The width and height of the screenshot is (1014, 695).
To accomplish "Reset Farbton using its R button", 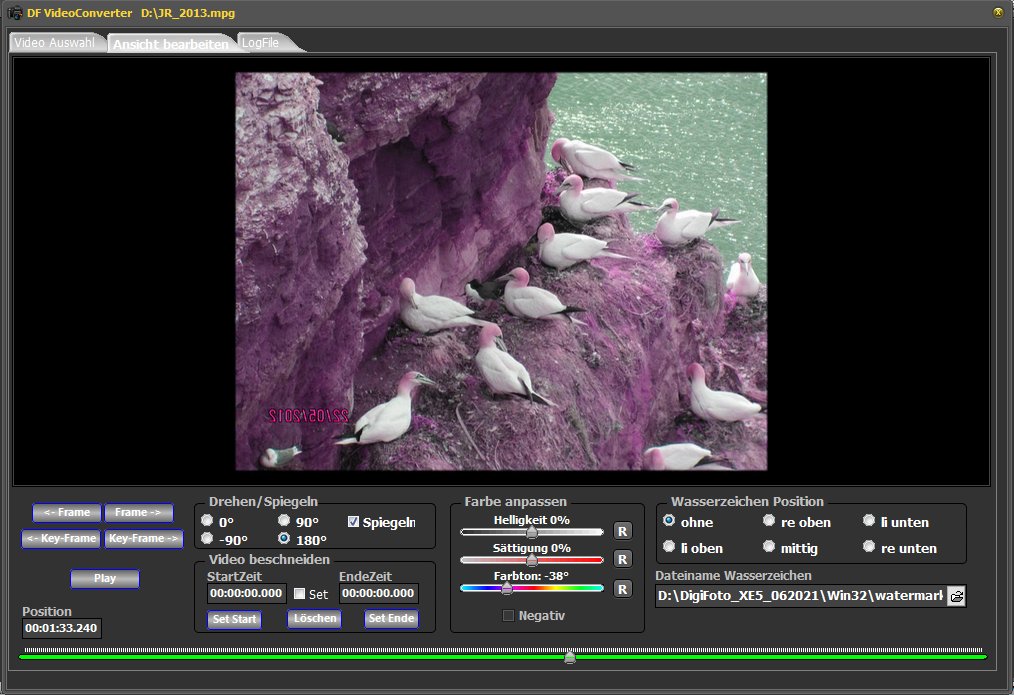I will (622, 589).
